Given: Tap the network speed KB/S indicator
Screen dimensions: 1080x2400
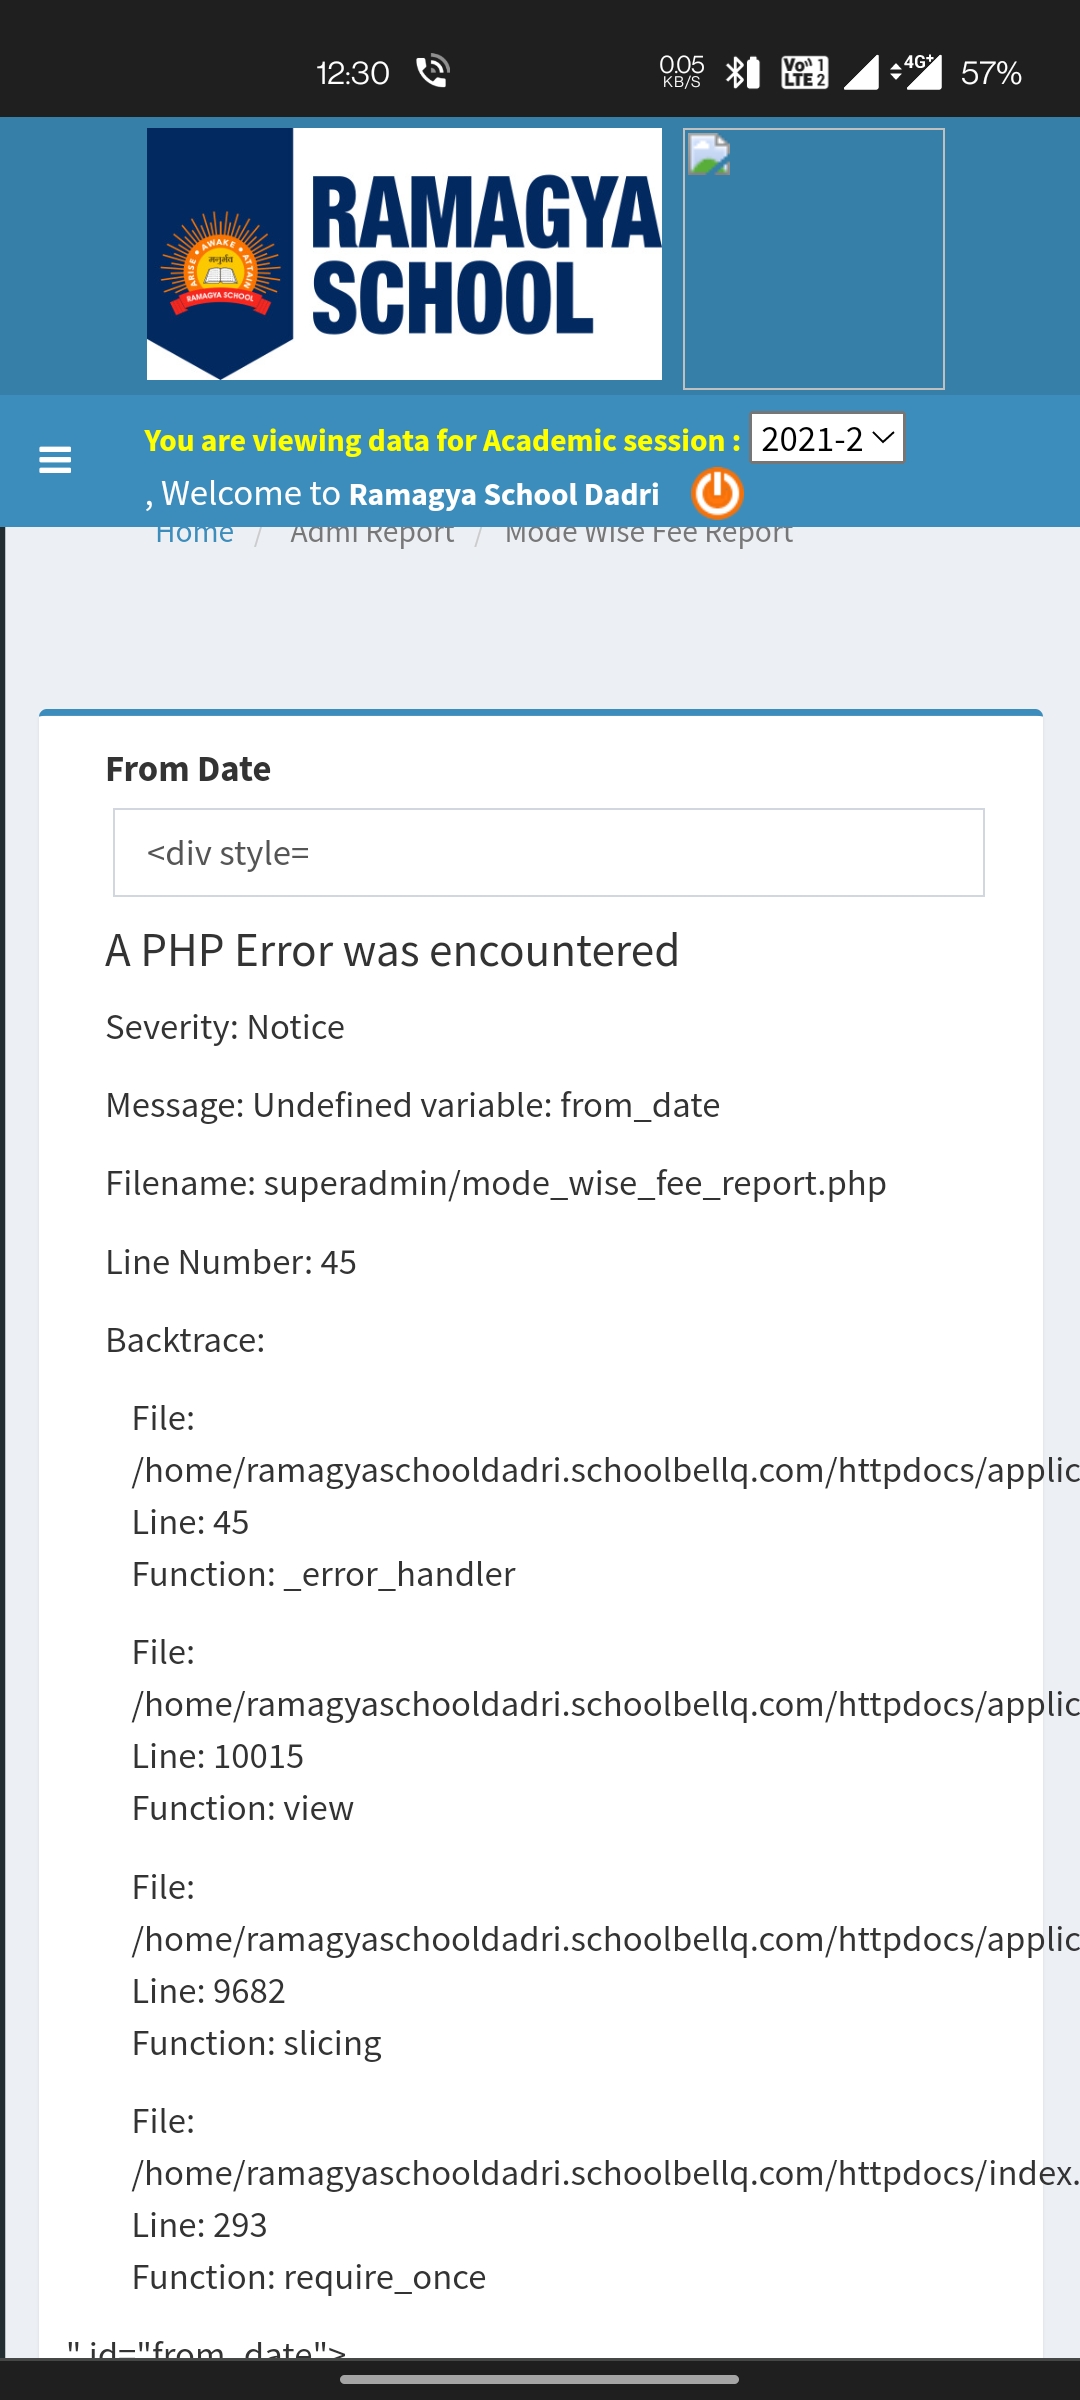Looking at the screenshot, I should coord(682,73).
